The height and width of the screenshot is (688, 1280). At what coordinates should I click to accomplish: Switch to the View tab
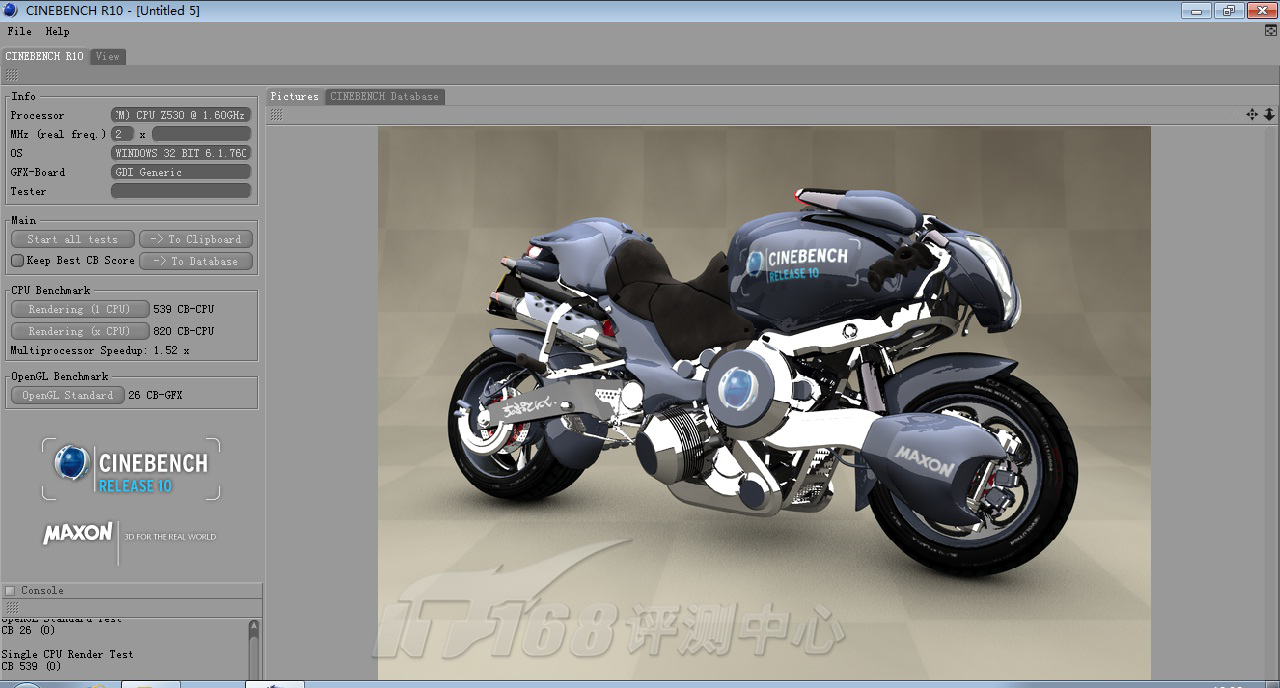pos(108,56)
